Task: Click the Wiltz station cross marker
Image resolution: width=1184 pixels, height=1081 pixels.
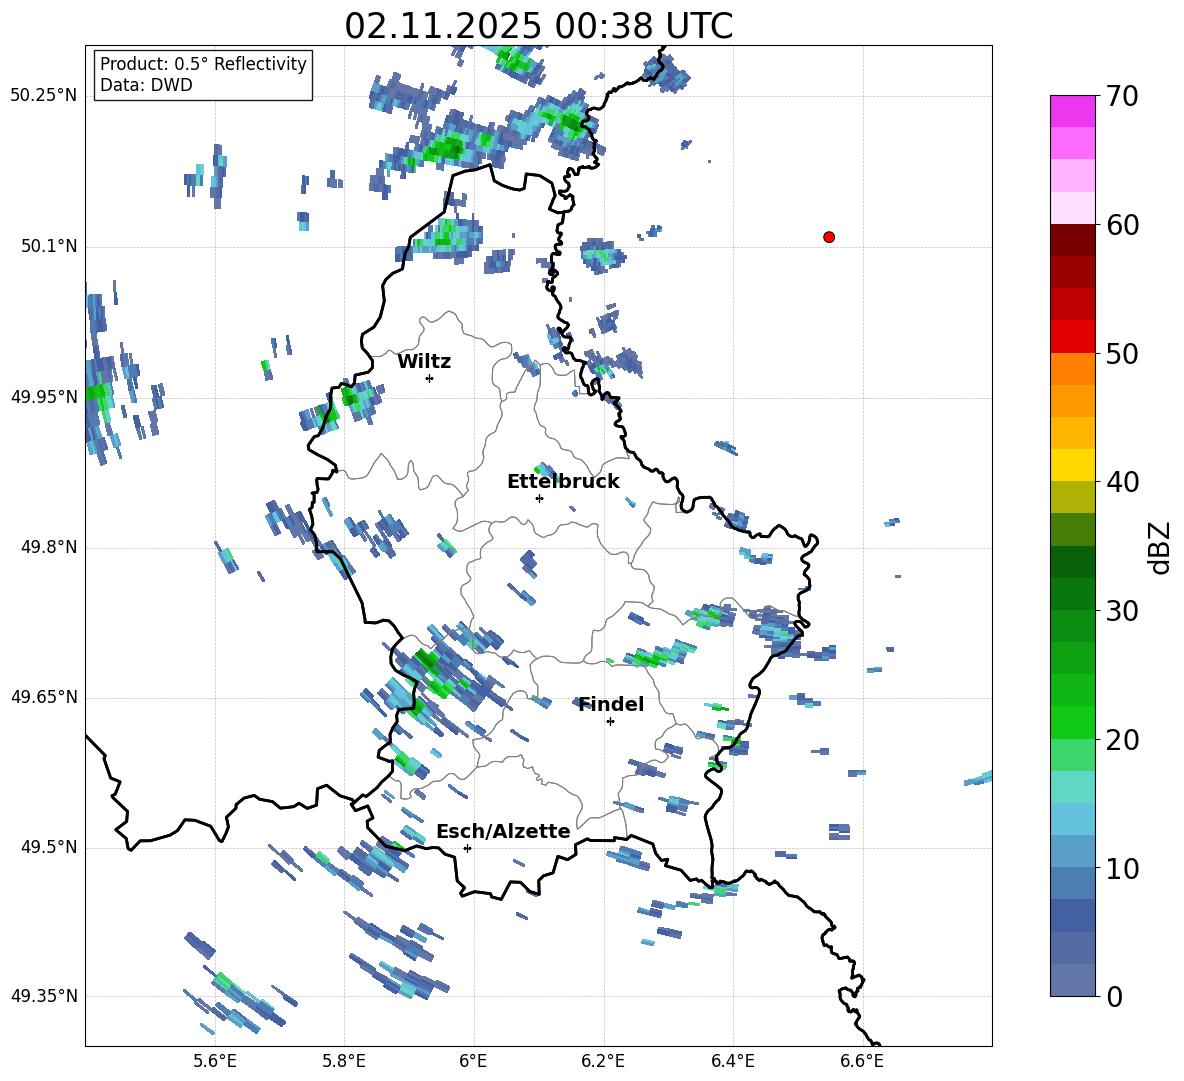Action: pyautogui.click(x=429, y=378)
